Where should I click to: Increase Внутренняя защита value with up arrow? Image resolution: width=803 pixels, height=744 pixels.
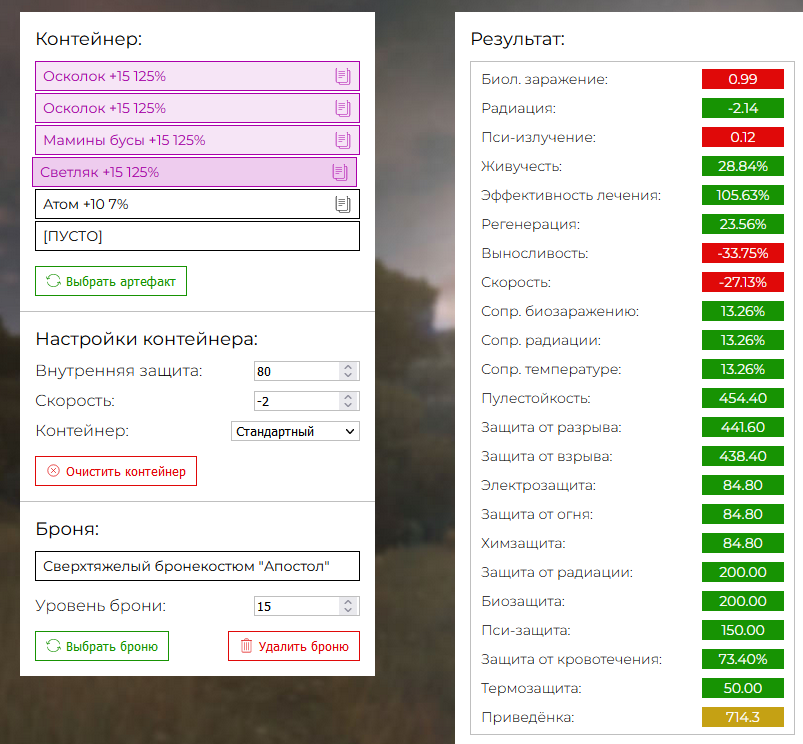(x=348, y=367)
